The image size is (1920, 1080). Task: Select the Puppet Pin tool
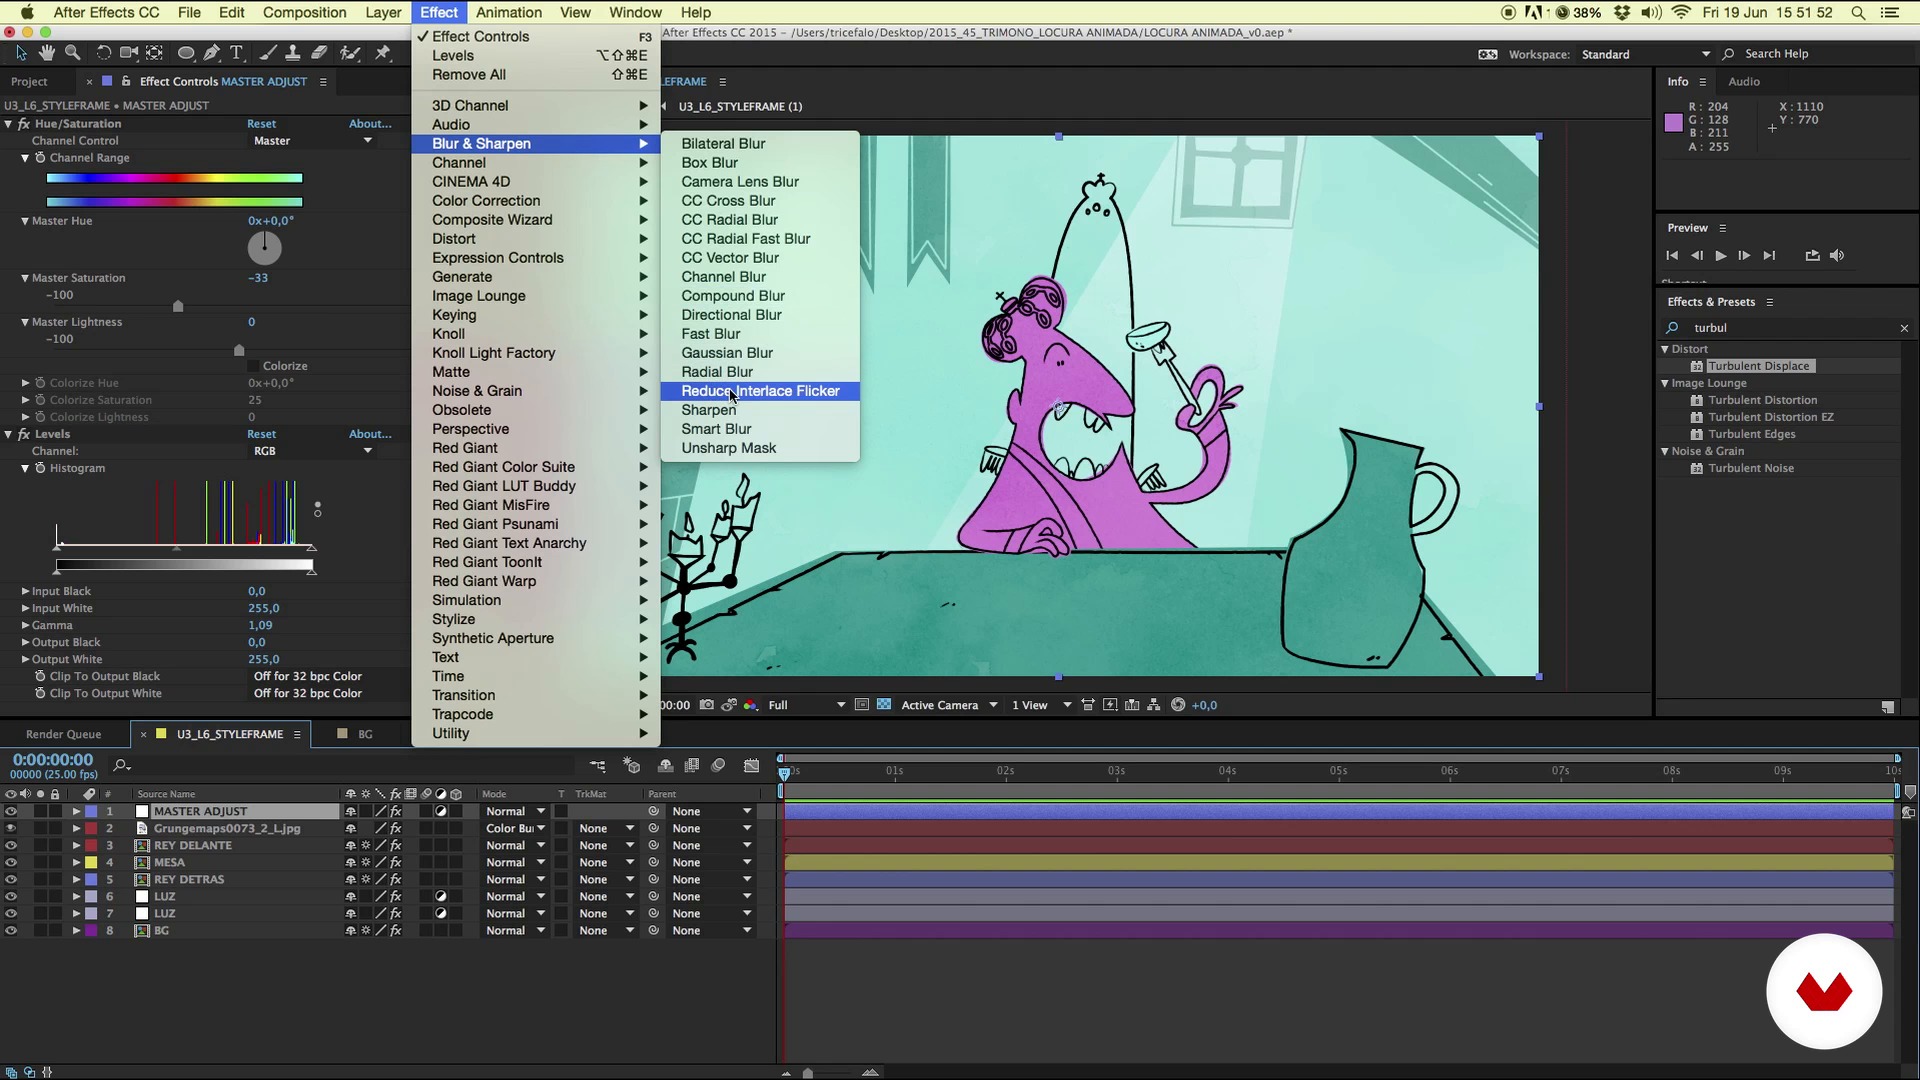tap(383, 53)
